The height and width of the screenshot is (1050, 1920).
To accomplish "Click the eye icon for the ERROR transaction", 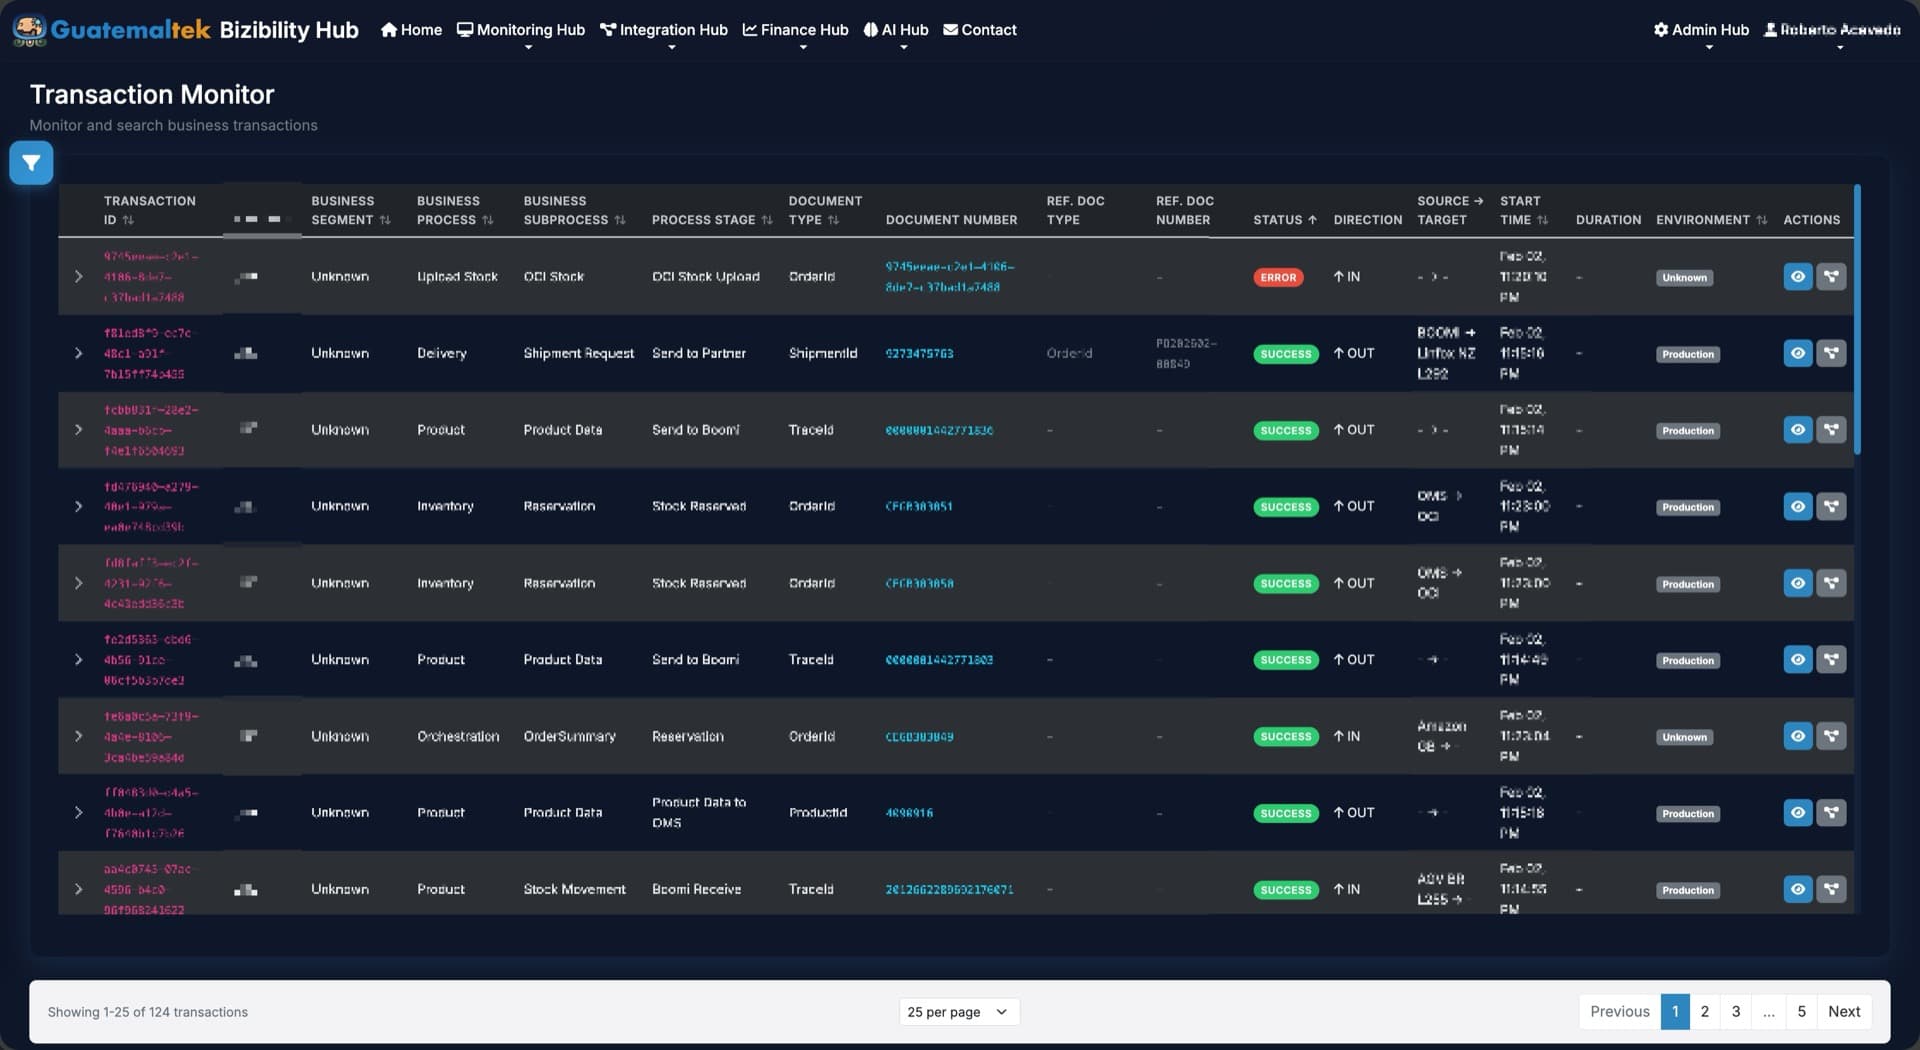I will click(1797, 277).
